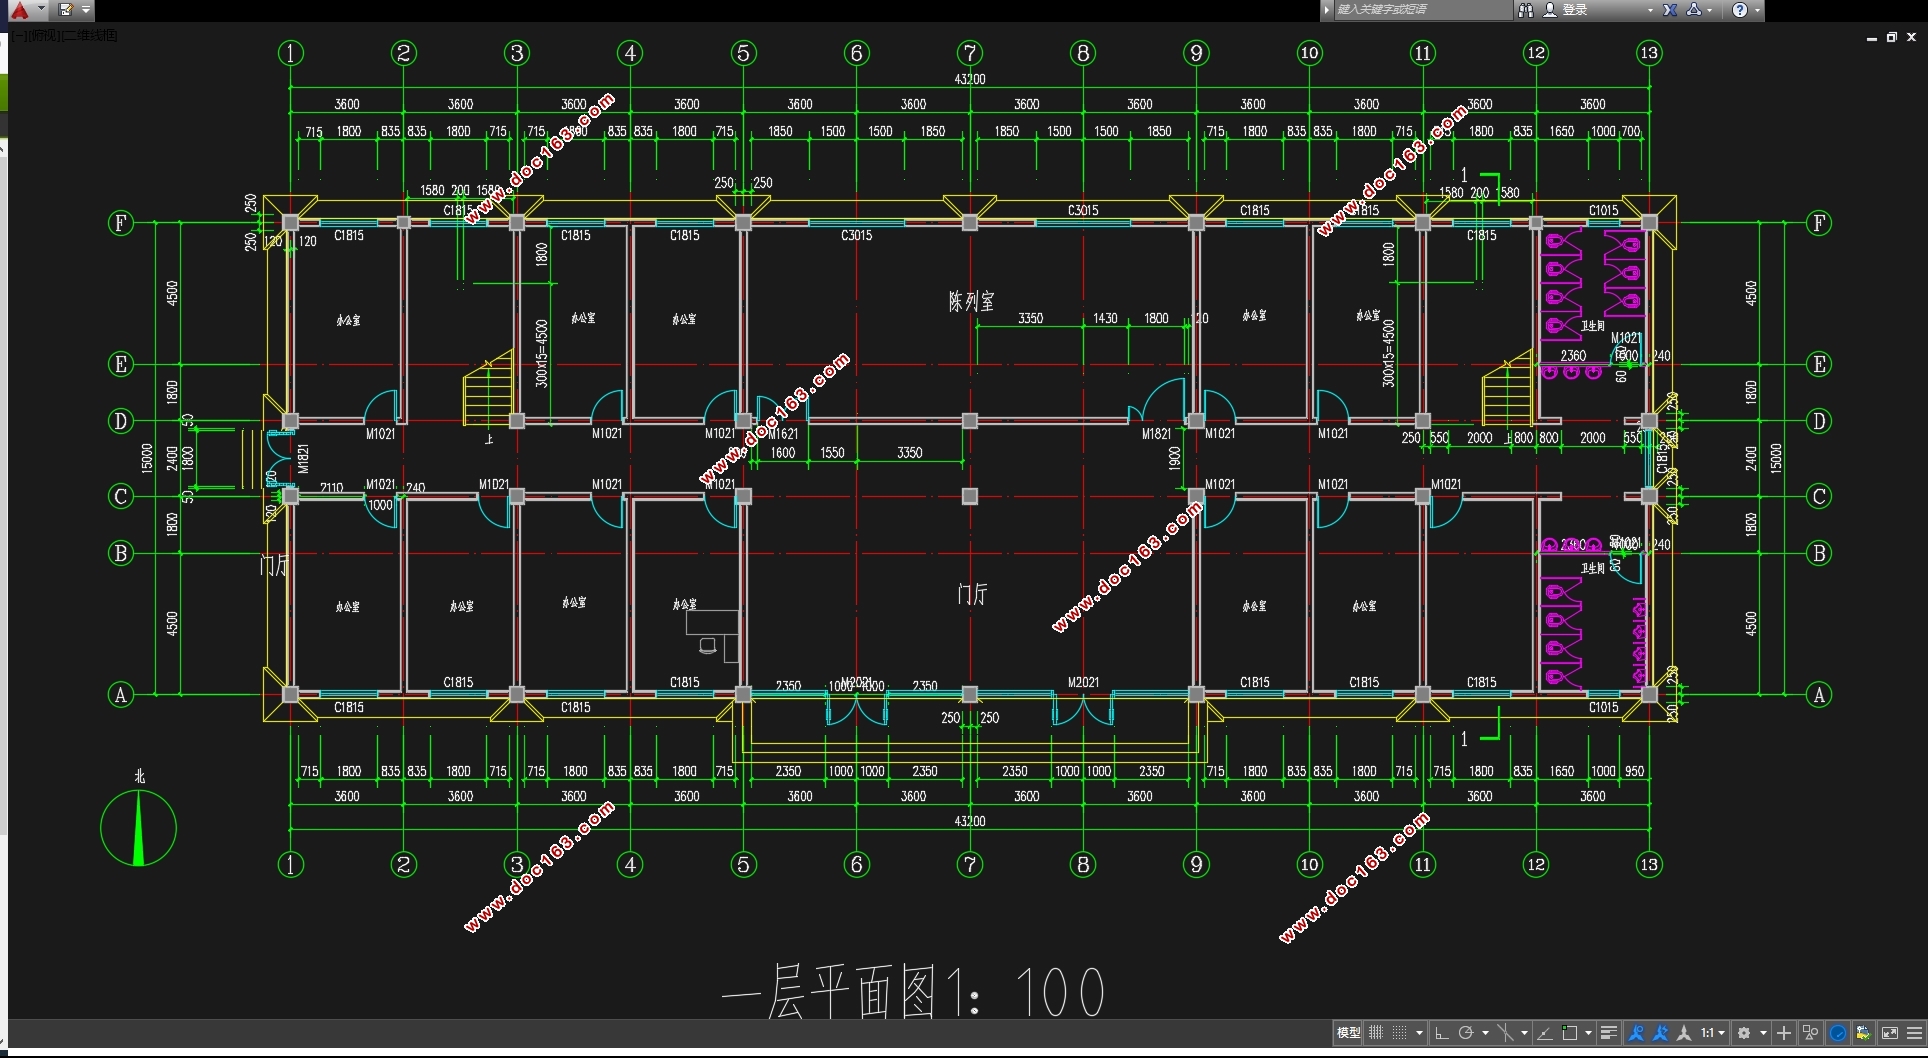Toggle 2D object snap square icon
1928x1058 pixels.
[x=1569, y=1033]
